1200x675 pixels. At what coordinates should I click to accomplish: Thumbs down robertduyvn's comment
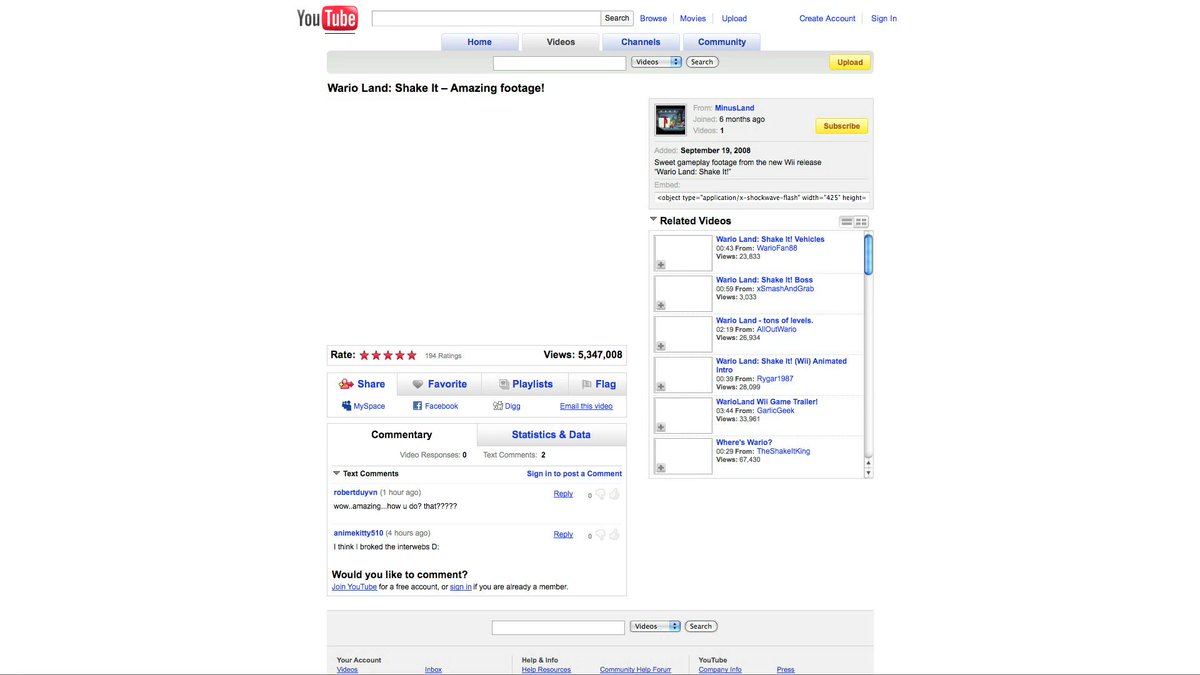click(x=601, y=494)
